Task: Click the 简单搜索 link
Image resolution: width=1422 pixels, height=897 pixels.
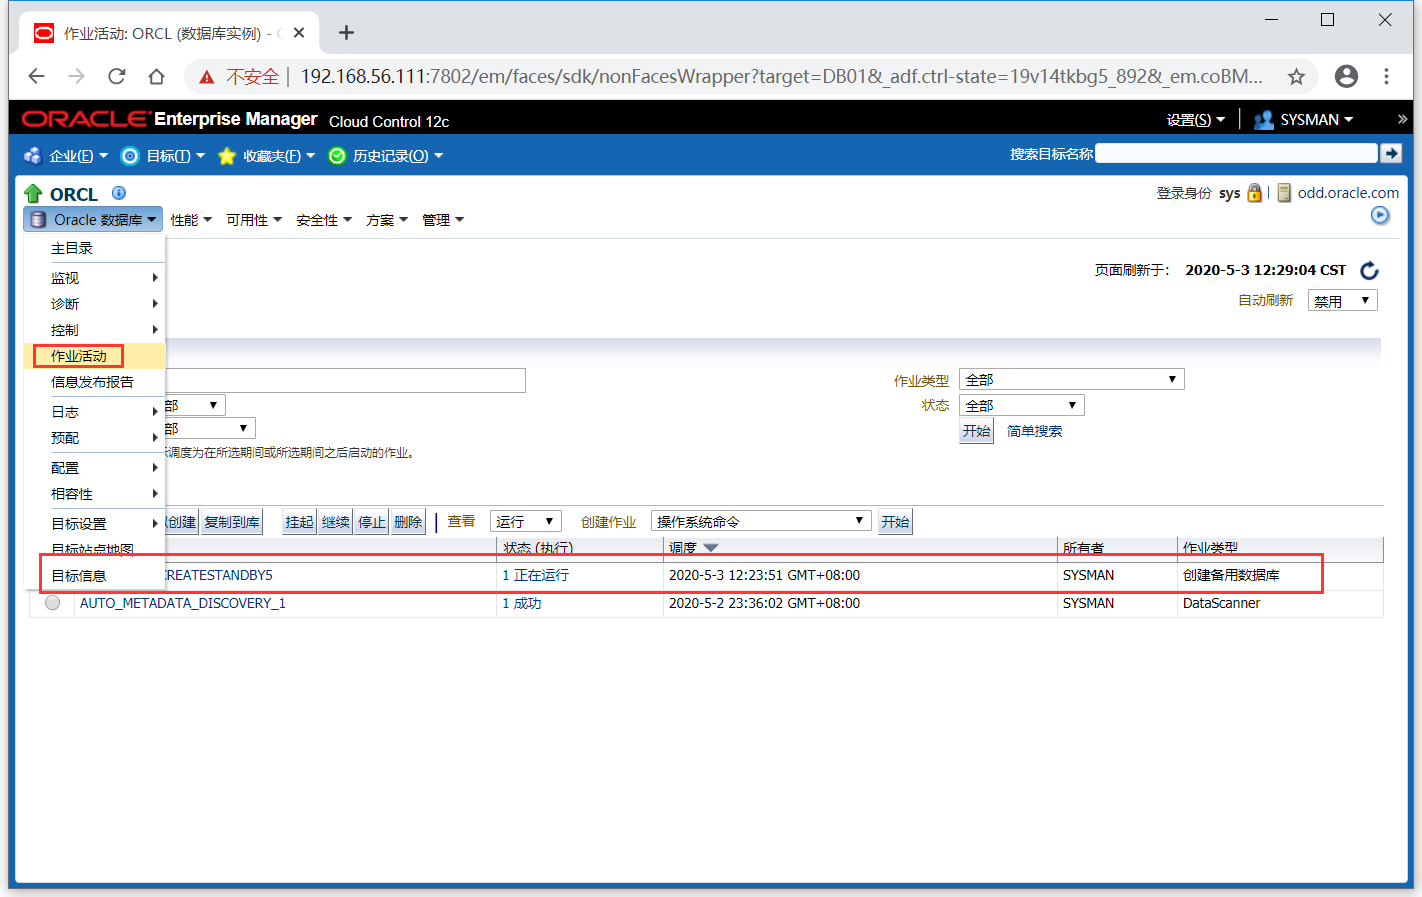Action: pyautogui.click(x=1034, y=431)
